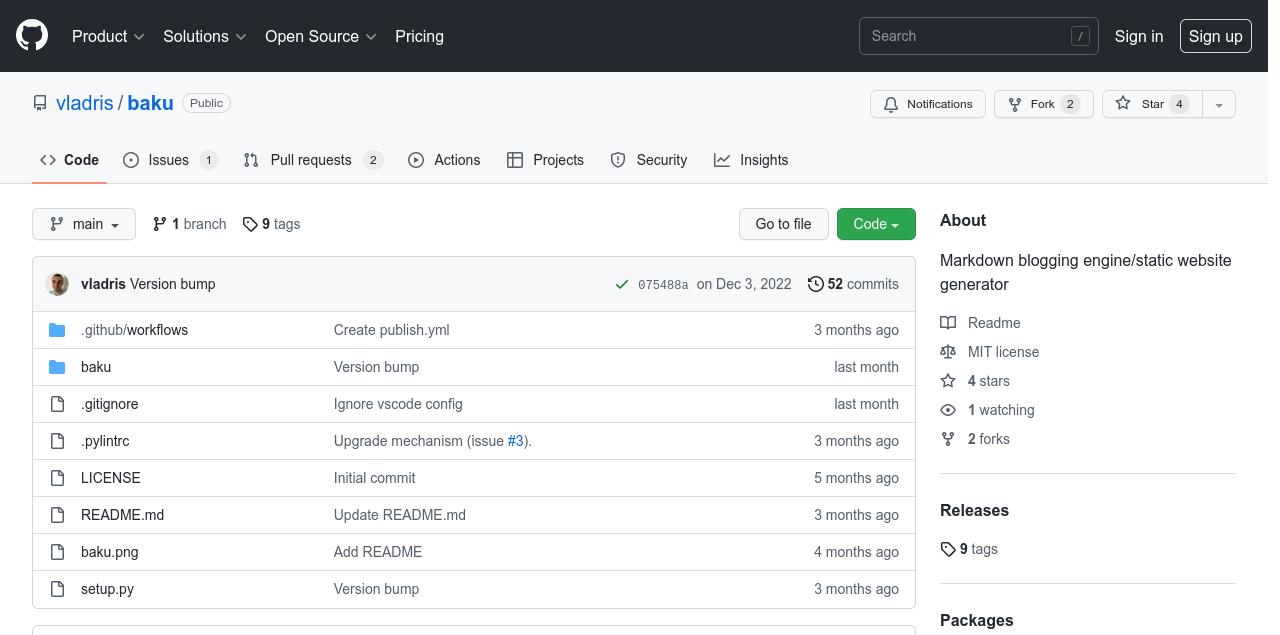1280x635 pixels.
Task: Expand the main branch selector
Action: [84, 224]
